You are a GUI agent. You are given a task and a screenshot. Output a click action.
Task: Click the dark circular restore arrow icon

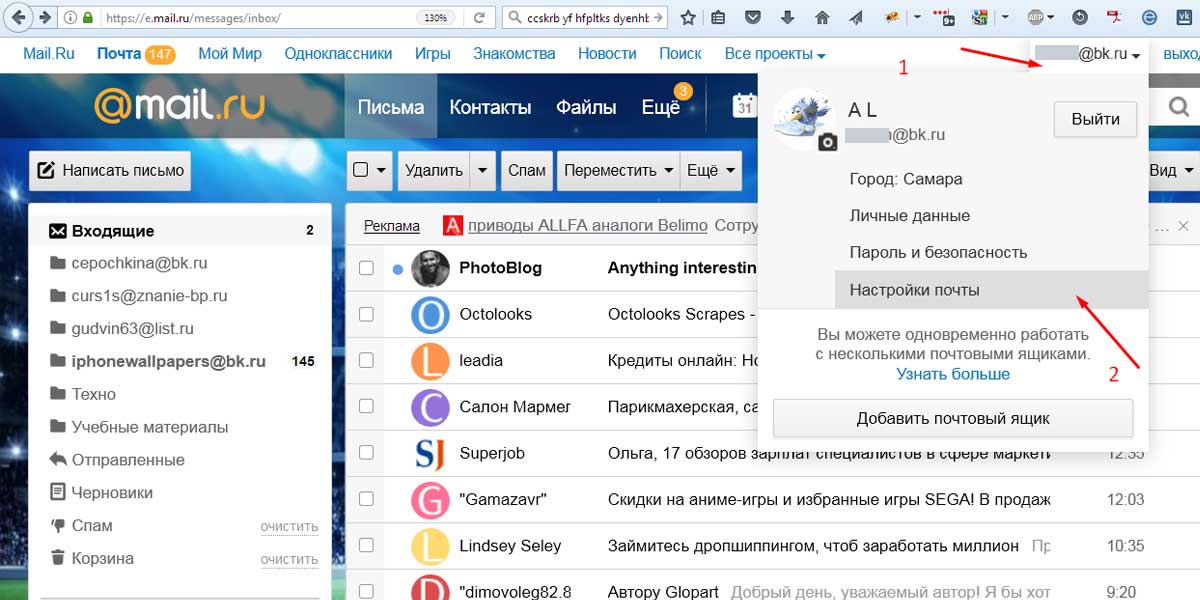coord(1081,17)
